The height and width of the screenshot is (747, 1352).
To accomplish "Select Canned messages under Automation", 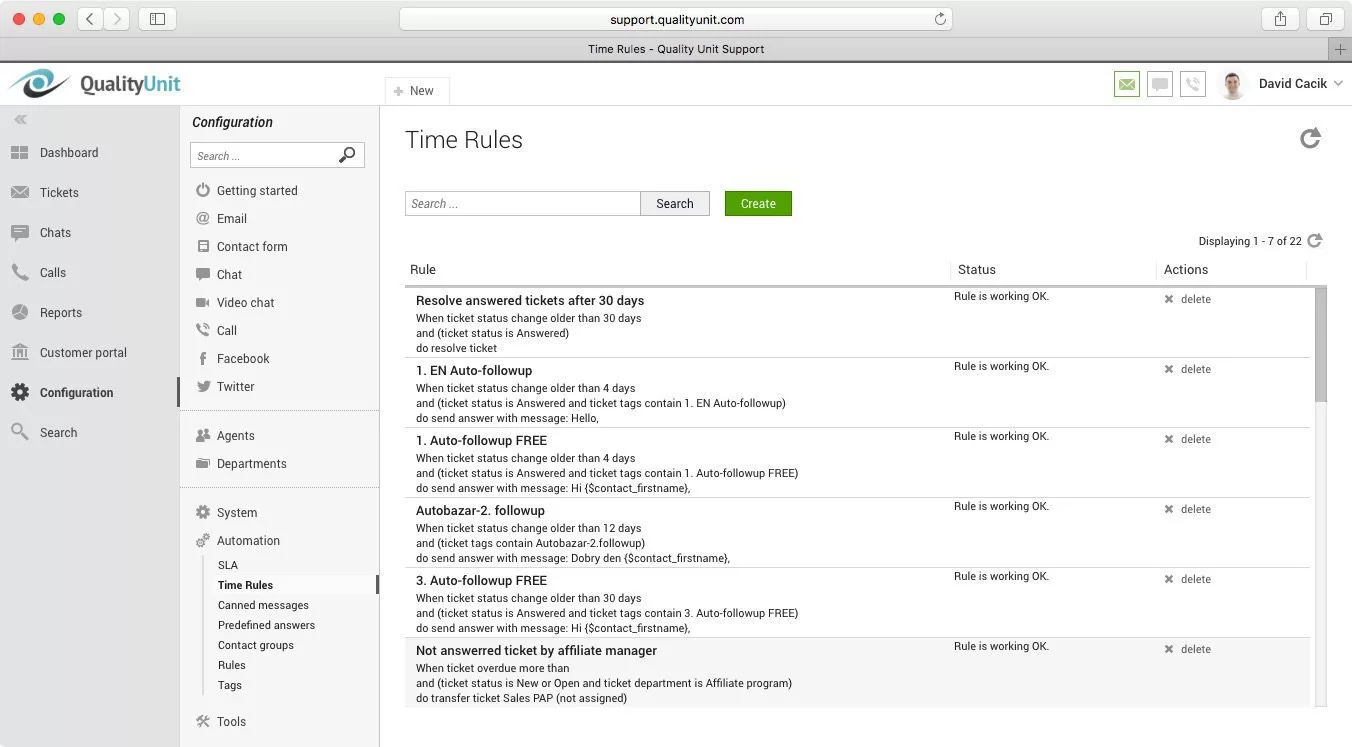I will coord(262,605).
